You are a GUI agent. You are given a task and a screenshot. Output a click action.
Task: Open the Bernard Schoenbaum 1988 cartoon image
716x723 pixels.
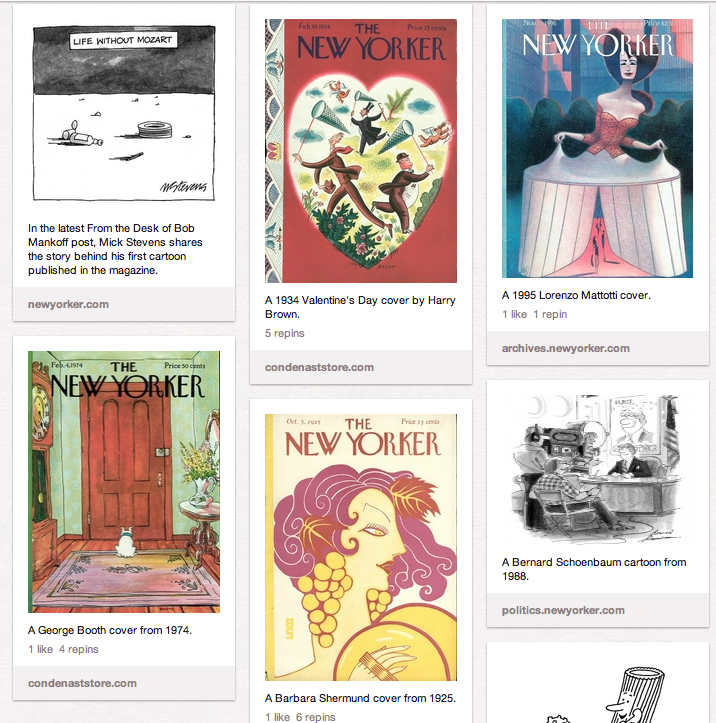(x=597, y=469)
